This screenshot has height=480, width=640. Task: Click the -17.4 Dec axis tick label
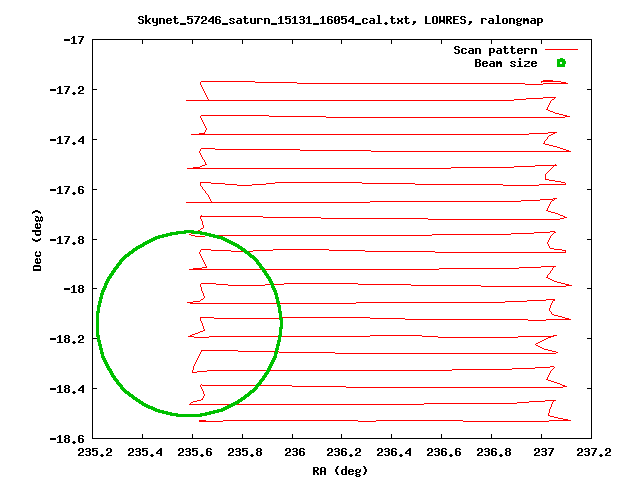pos(67,140)
